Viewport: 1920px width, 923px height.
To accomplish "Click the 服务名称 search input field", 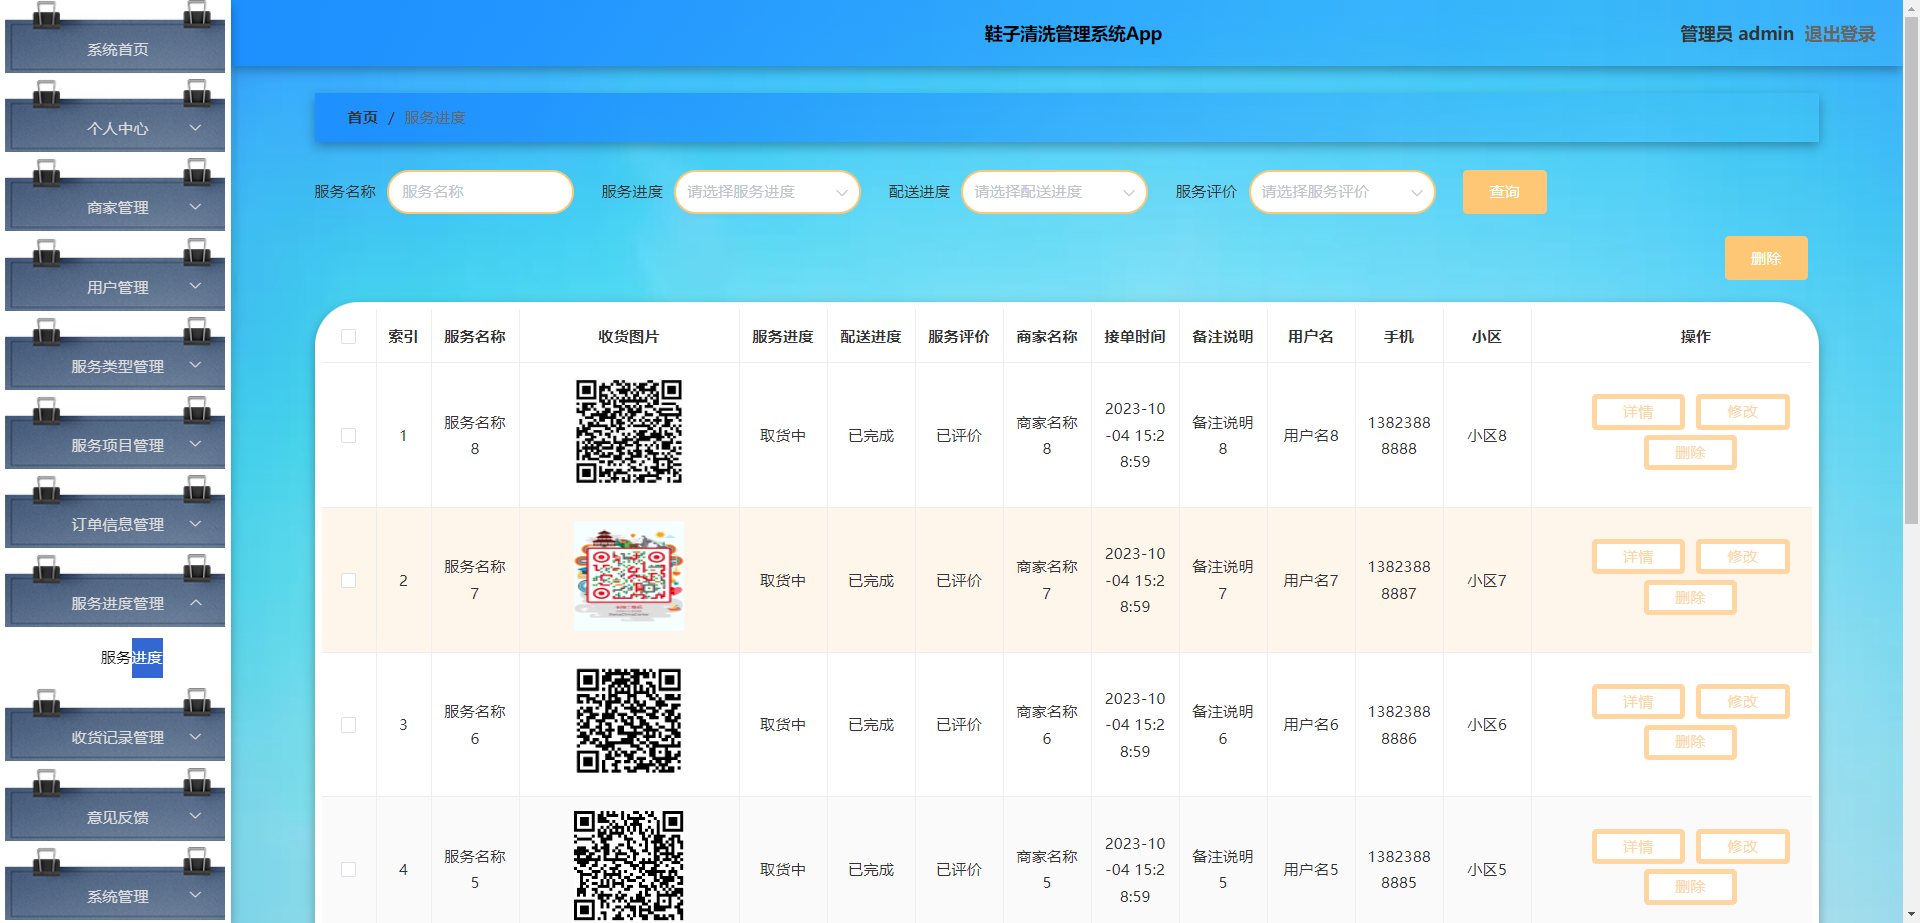I will click(480, 192).
